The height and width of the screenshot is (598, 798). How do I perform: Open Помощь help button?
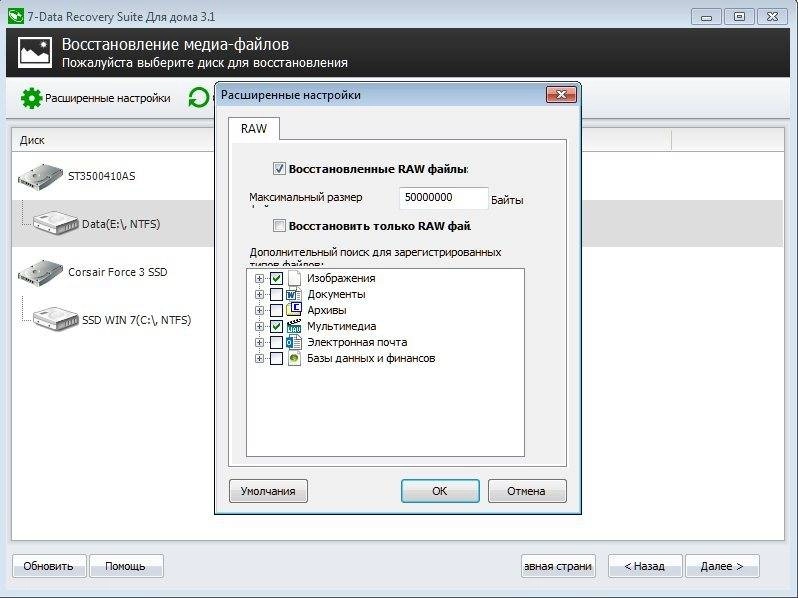(126, 566)
